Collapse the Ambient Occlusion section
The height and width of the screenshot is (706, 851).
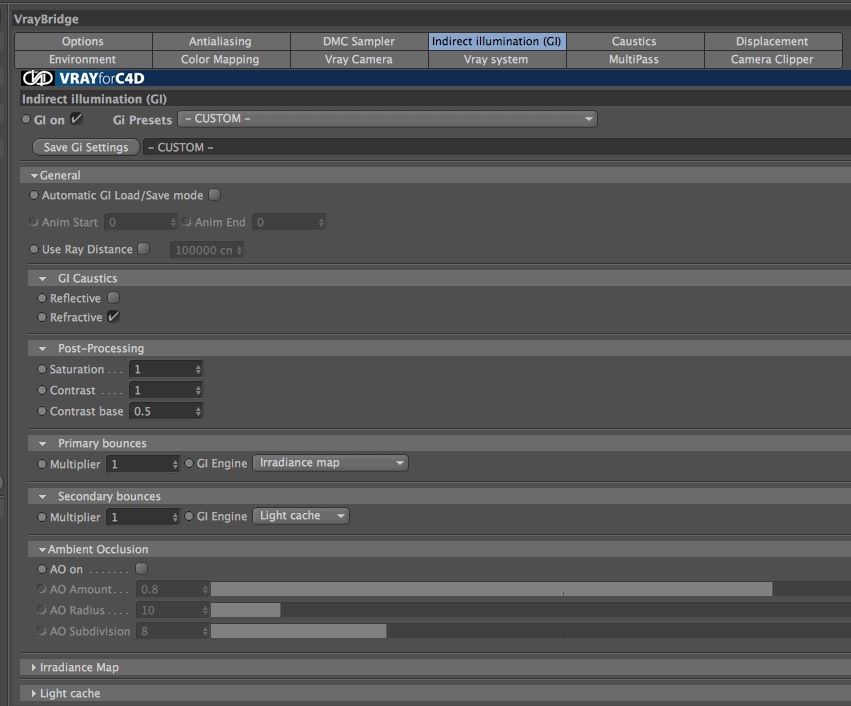42,549
